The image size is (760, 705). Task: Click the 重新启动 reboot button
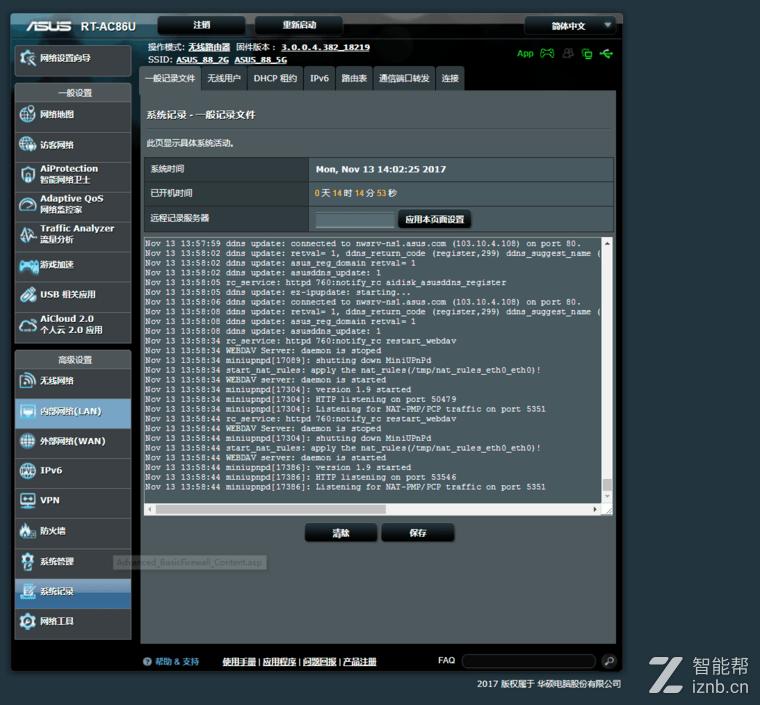[298, 25]
